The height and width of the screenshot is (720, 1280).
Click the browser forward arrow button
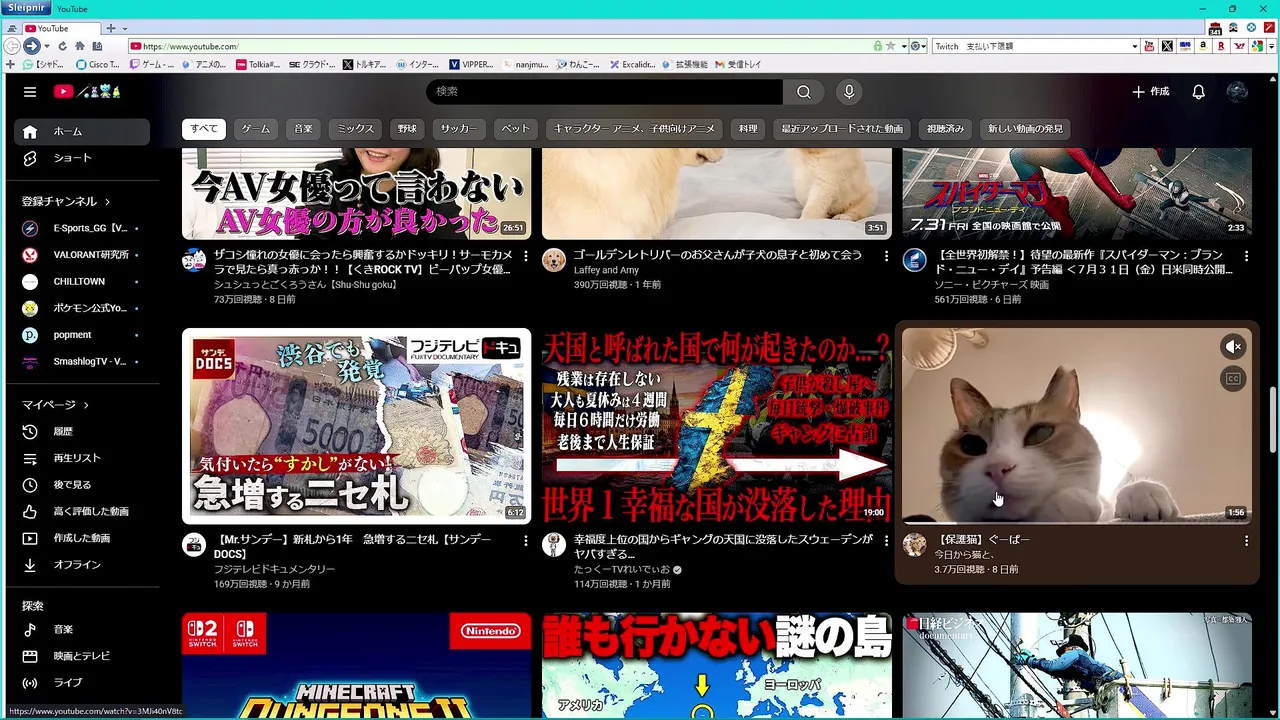pyautogui.click(x=32, y=46)
